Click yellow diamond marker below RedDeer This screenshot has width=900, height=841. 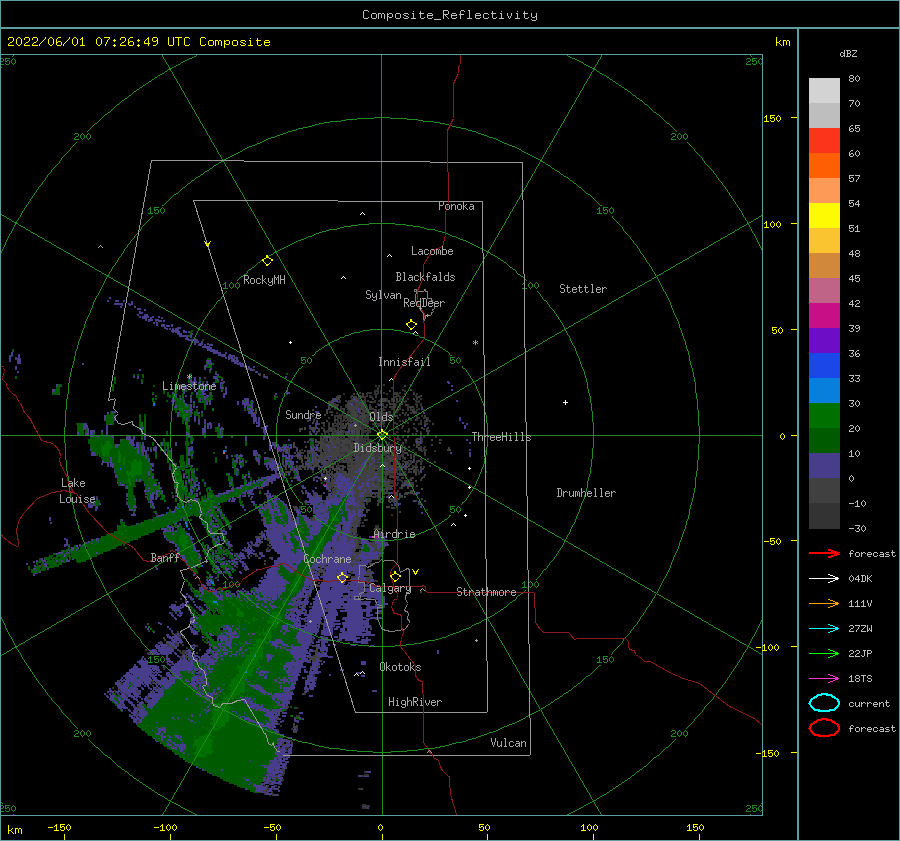[412, 325]
